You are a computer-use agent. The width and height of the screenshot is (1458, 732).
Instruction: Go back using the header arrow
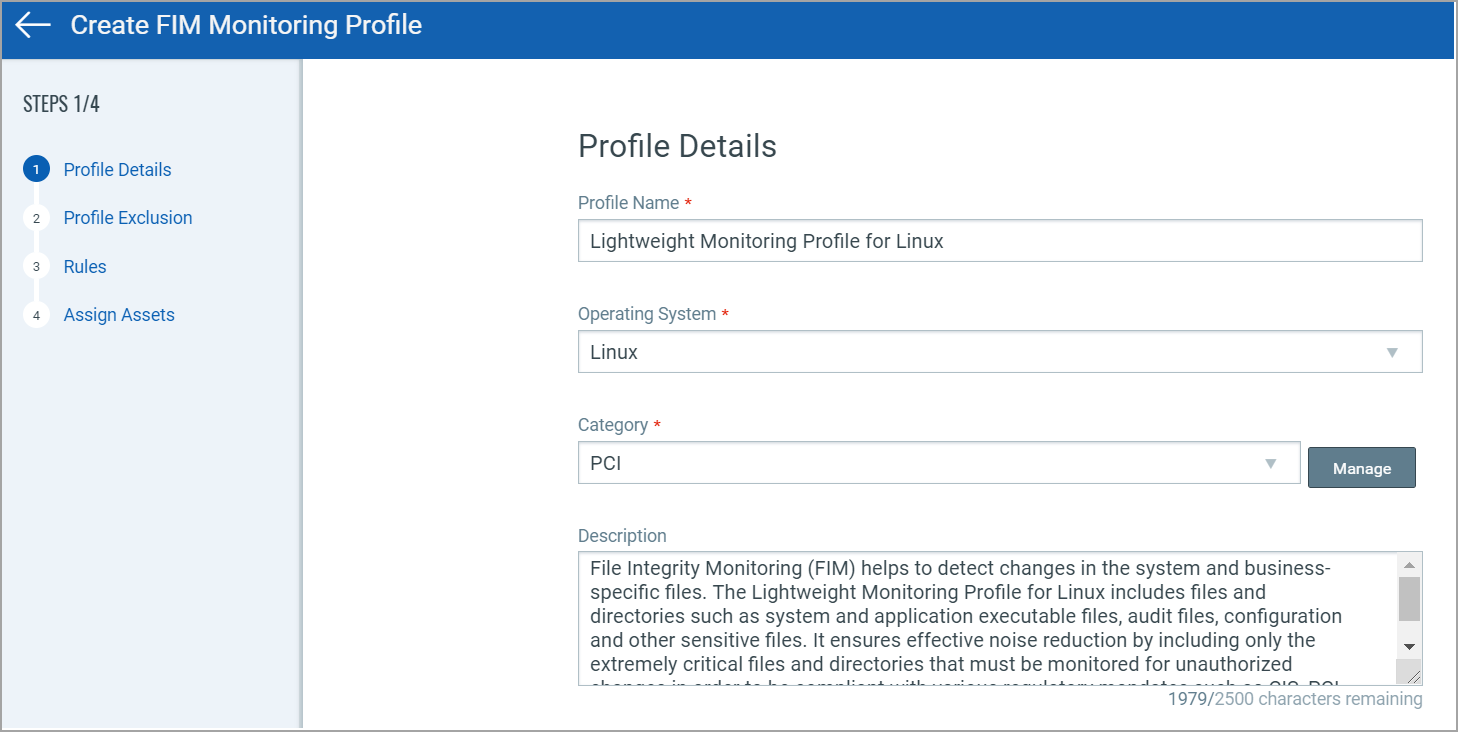(x=33, y=25)
